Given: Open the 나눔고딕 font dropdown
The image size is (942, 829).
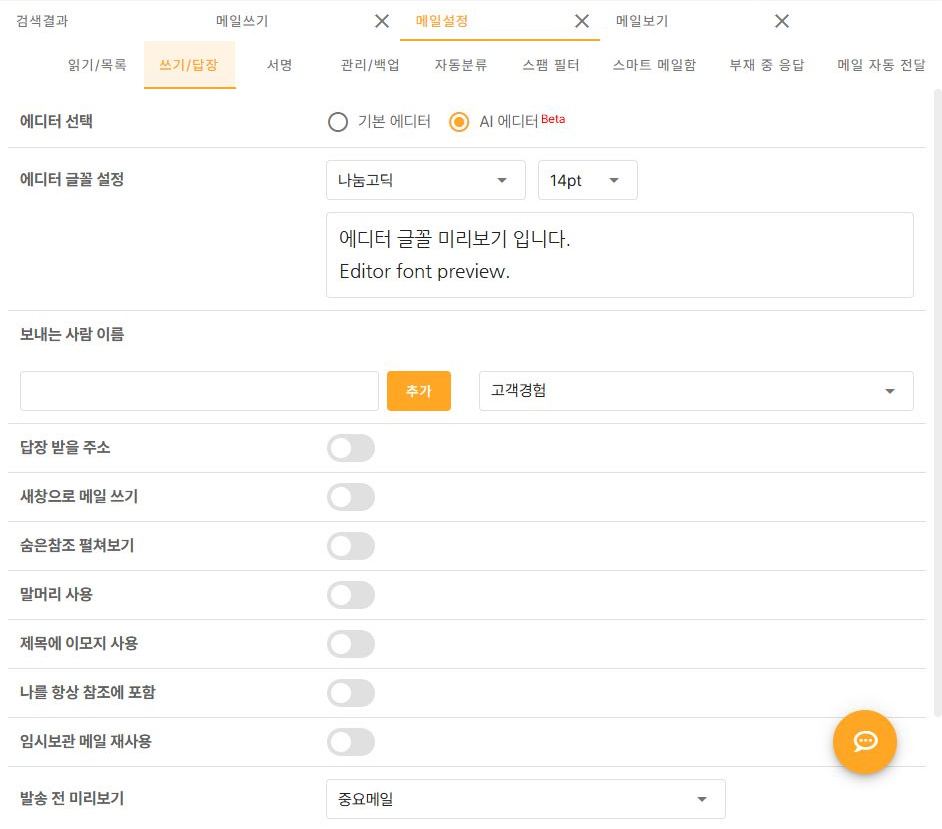Looking at the screenshot, I should pyautogui.click(x=426, y=180).
